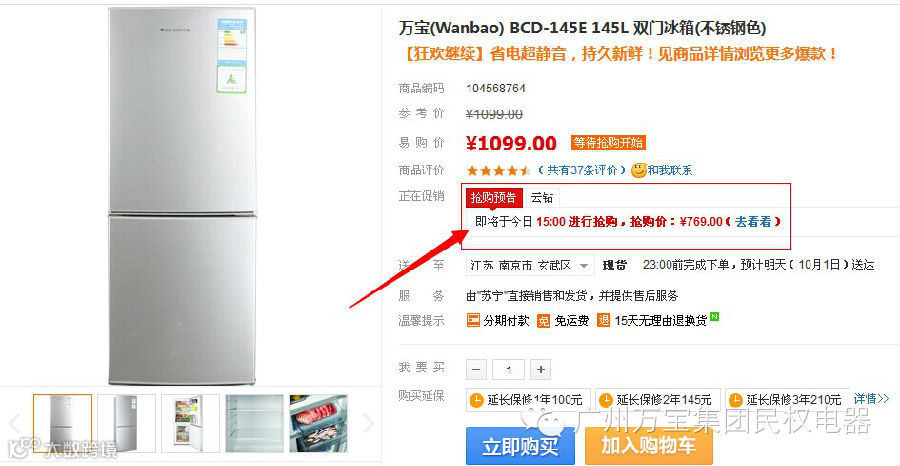
Task: Select the open-fridge interior thumbnail
Action: 191,424
